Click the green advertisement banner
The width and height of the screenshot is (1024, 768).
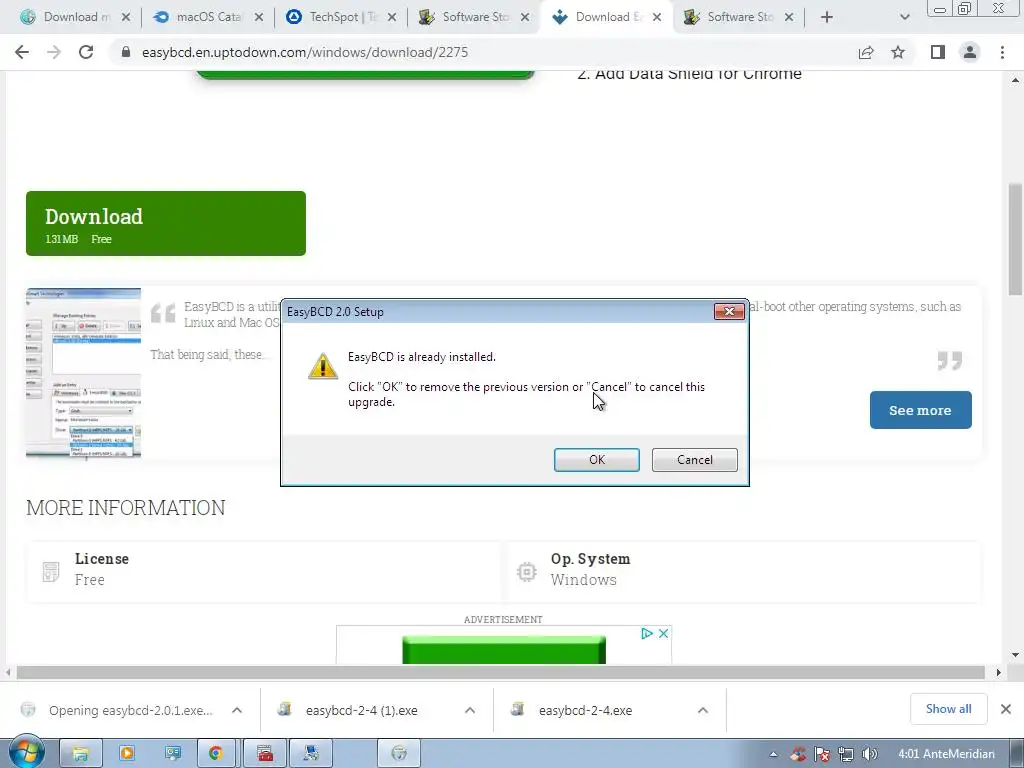(x=504, y=650)
